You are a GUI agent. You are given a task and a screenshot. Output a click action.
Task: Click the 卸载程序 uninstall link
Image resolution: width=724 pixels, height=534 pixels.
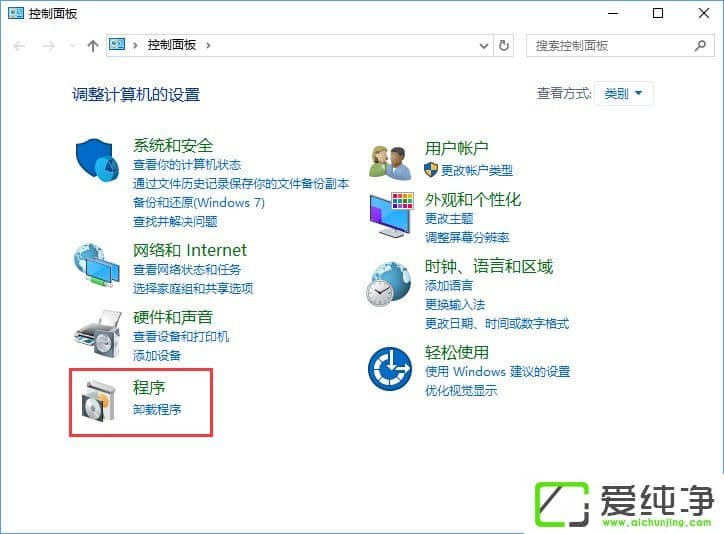(x=157, y=410)
